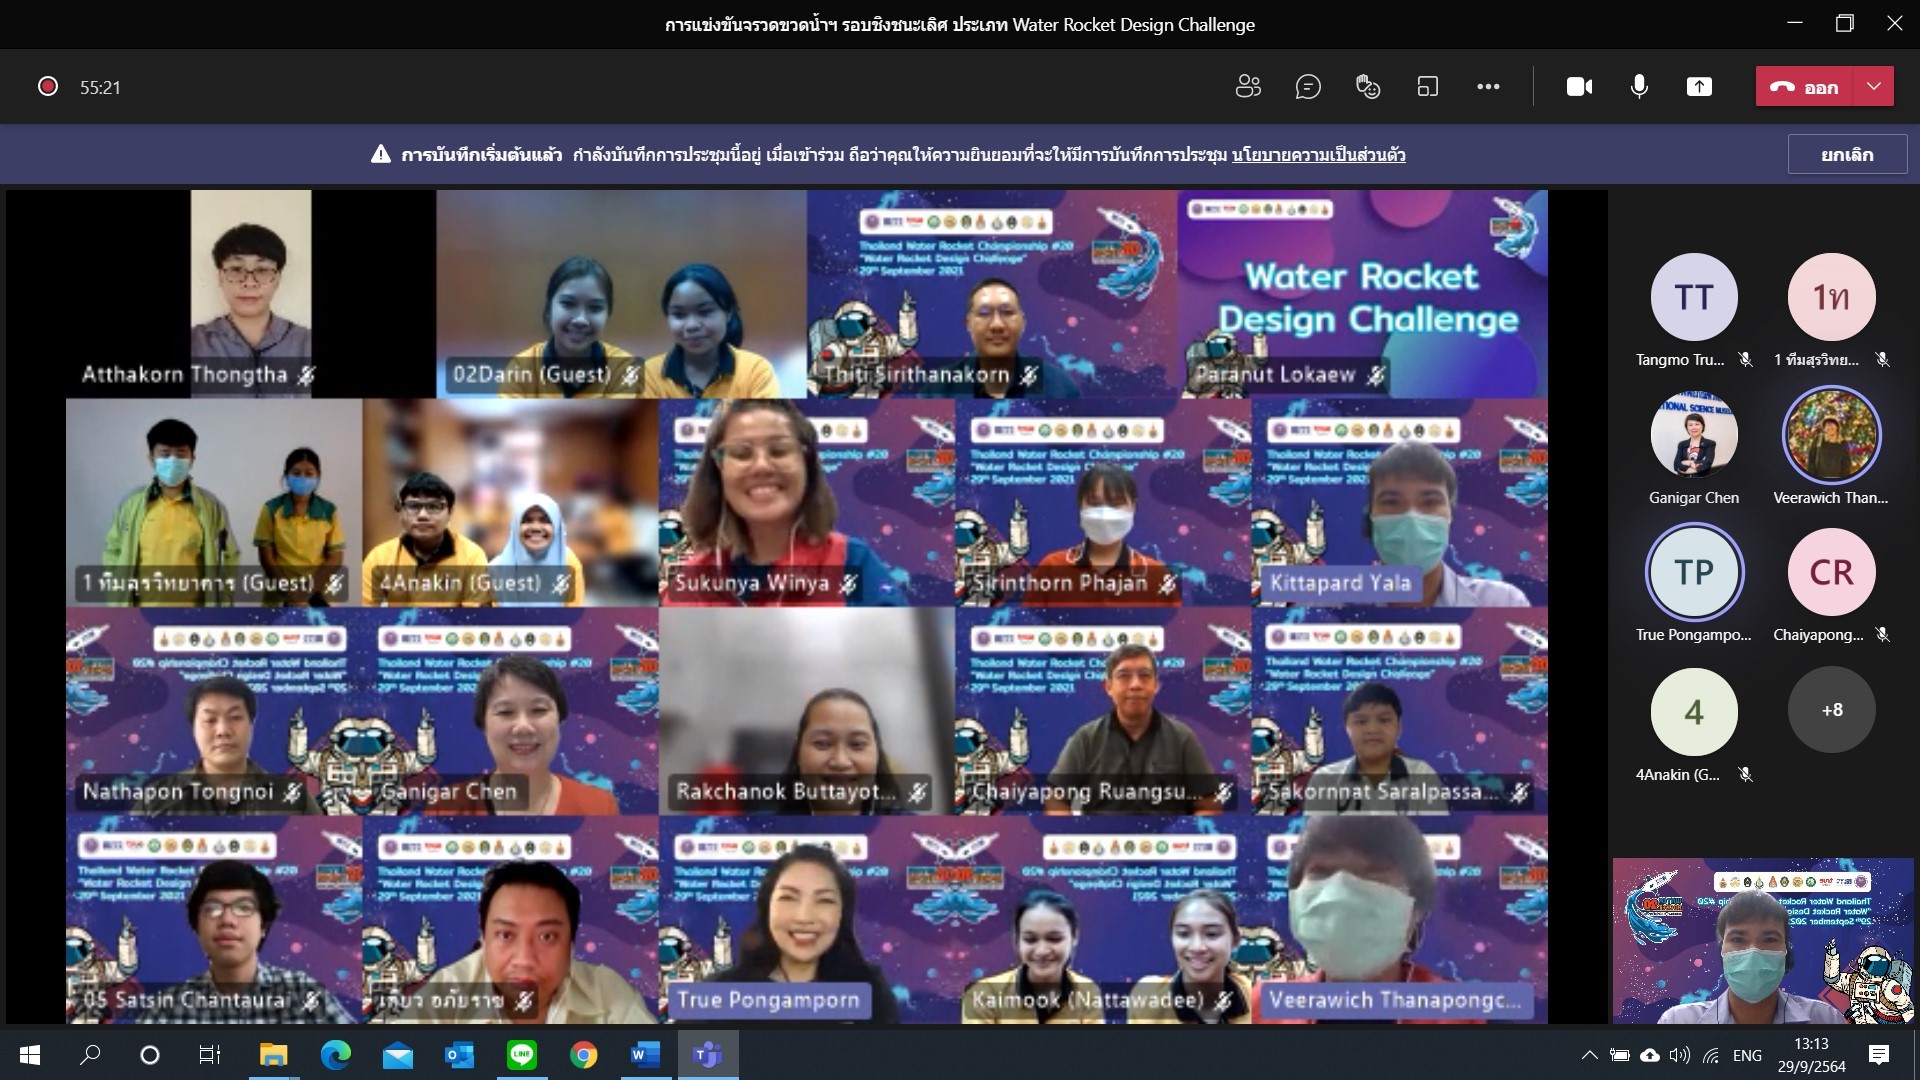Select the TP True Pongamporn avatar
Image resolution: width=1920 pixels, height=1080 pixels.
(x=1693, y=573)
